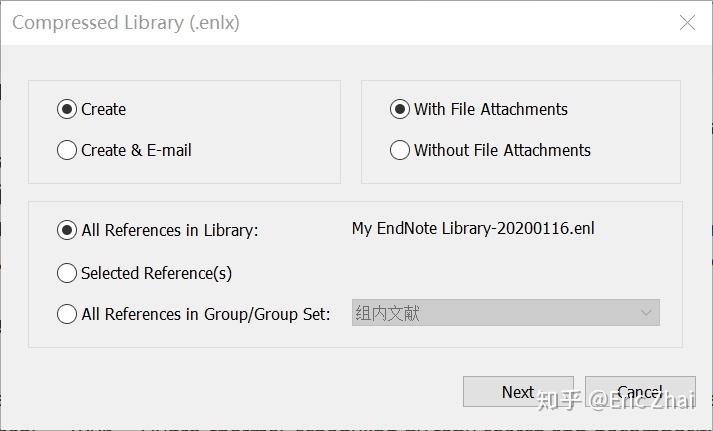This screenshot has height=431, width=713.
Task: Choose the "Create & E-mail" radio option
Action: coord(67,150)
